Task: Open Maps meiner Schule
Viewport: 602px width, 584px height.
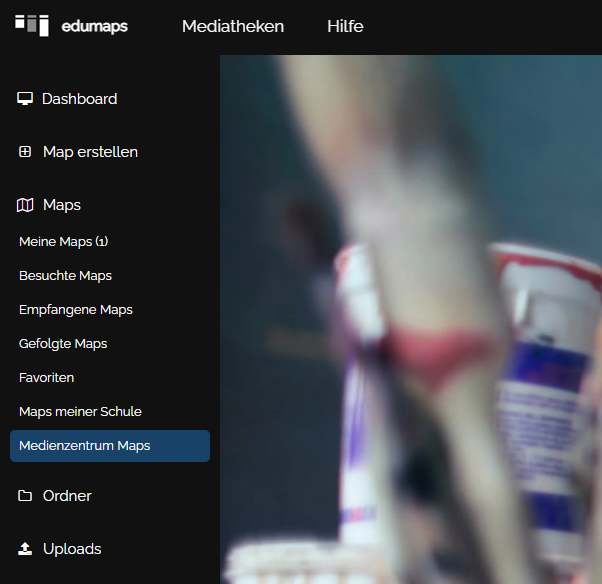Action: coord(80,412)
